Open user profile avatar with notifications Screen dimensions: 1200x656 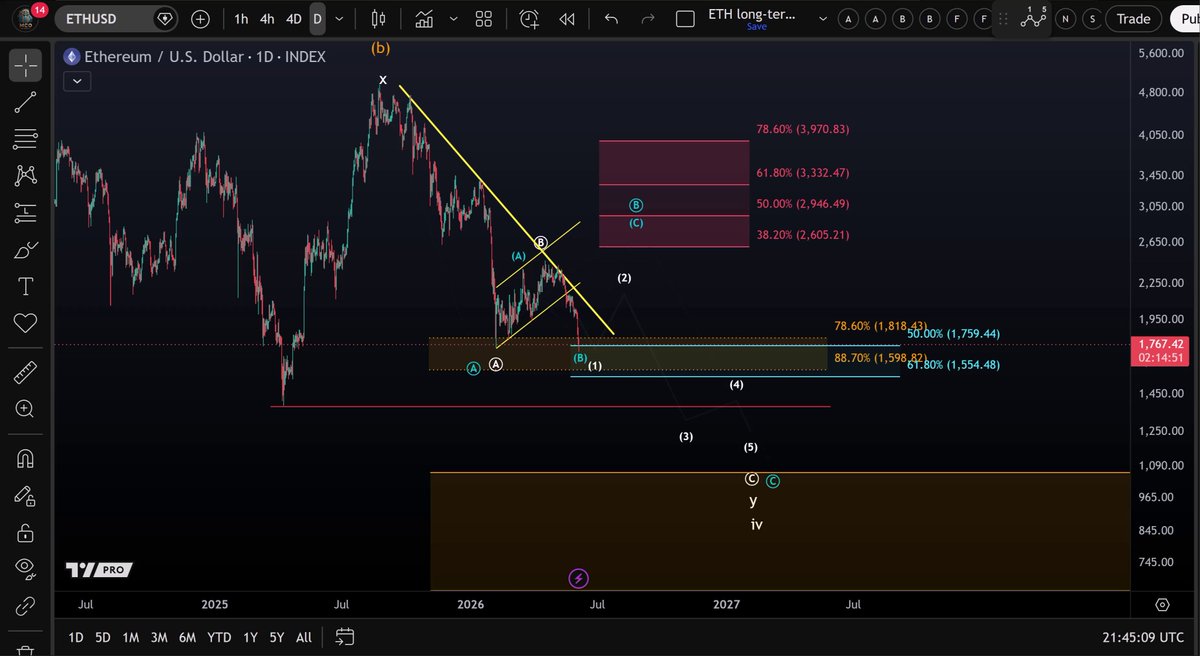[26, 18]
